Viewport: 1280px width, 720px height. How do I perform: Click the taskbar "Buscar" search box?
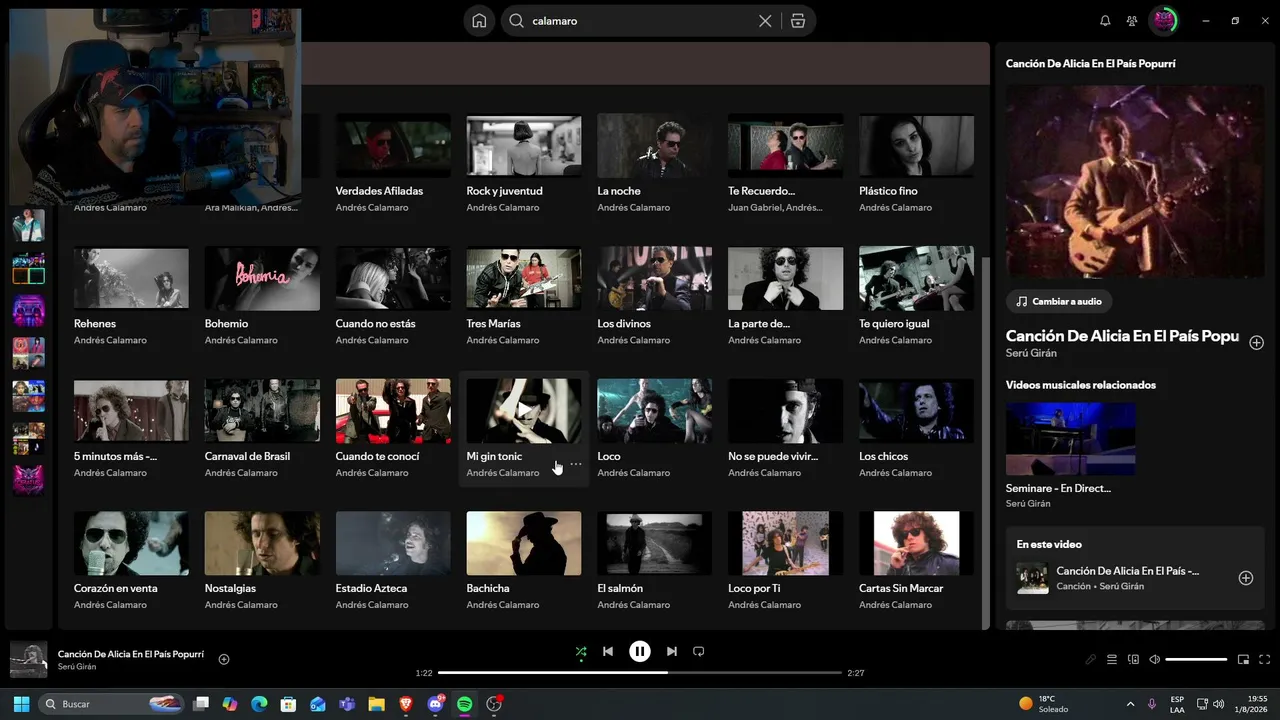point(112,704)
